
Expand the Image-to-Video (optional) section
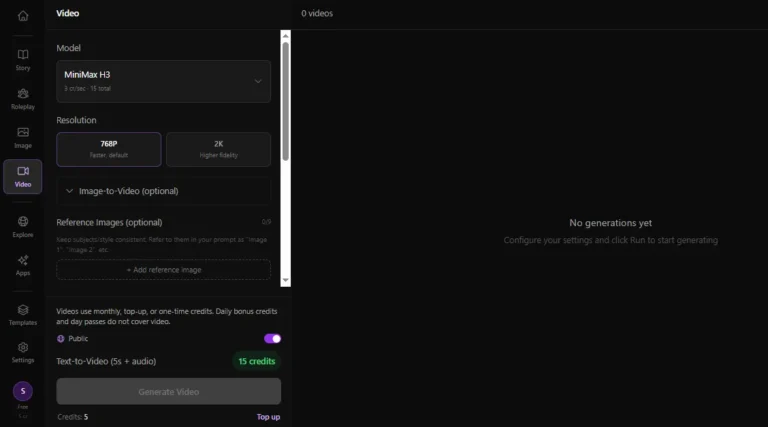(x=164, y=191)
